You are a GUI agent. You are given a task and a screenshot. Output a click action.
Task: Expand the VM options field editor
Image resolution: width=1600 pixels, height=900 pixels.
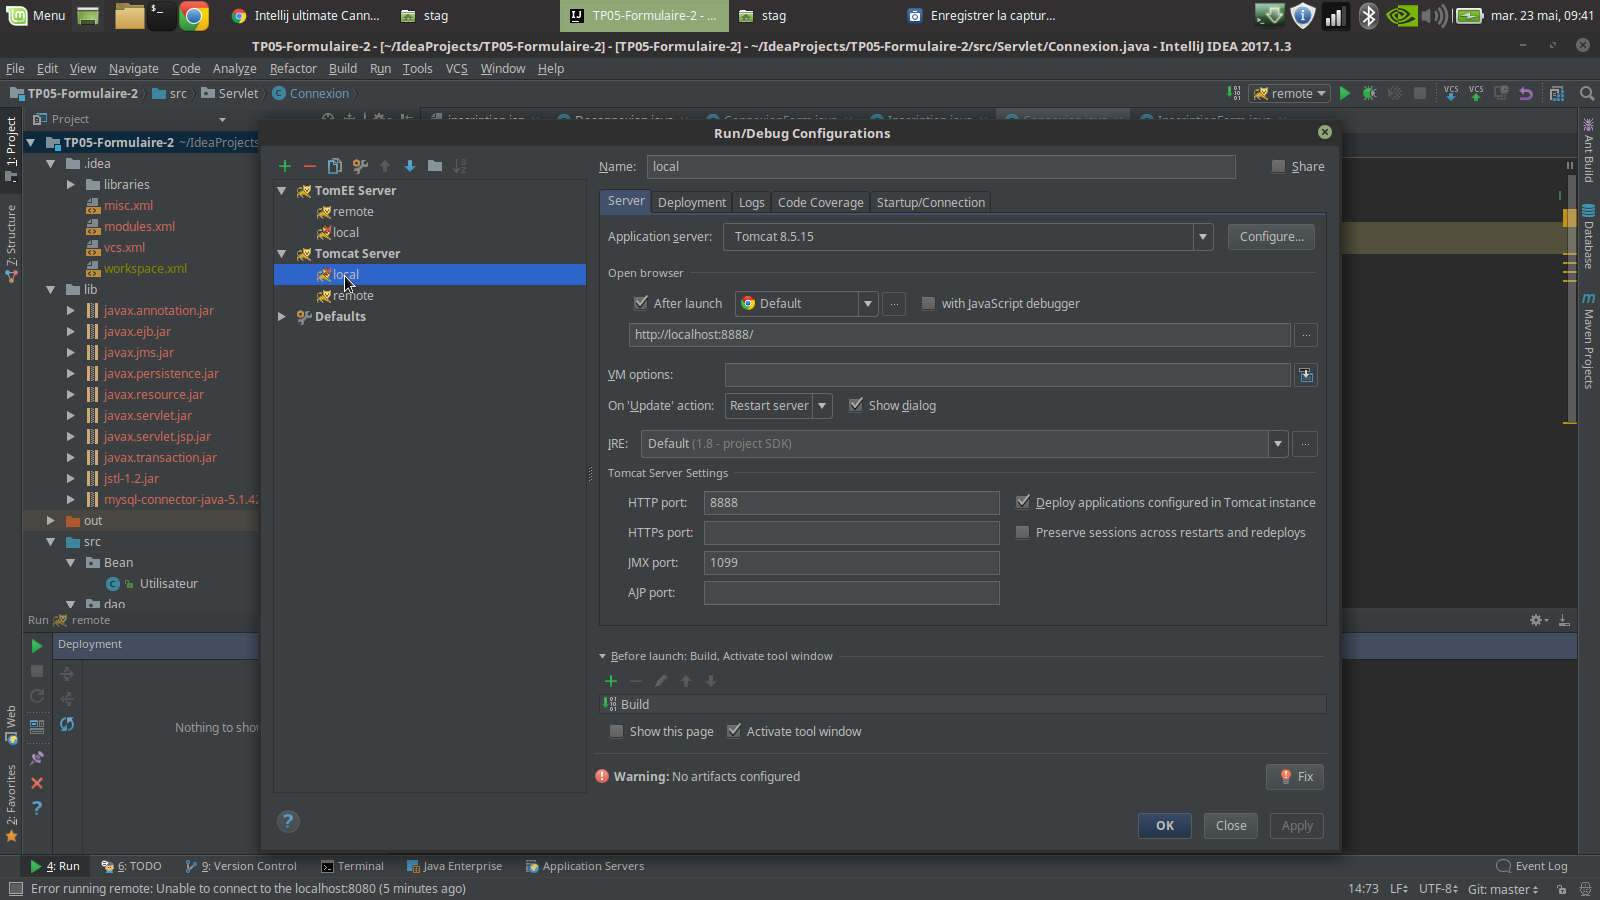[x=1306, y=375]
